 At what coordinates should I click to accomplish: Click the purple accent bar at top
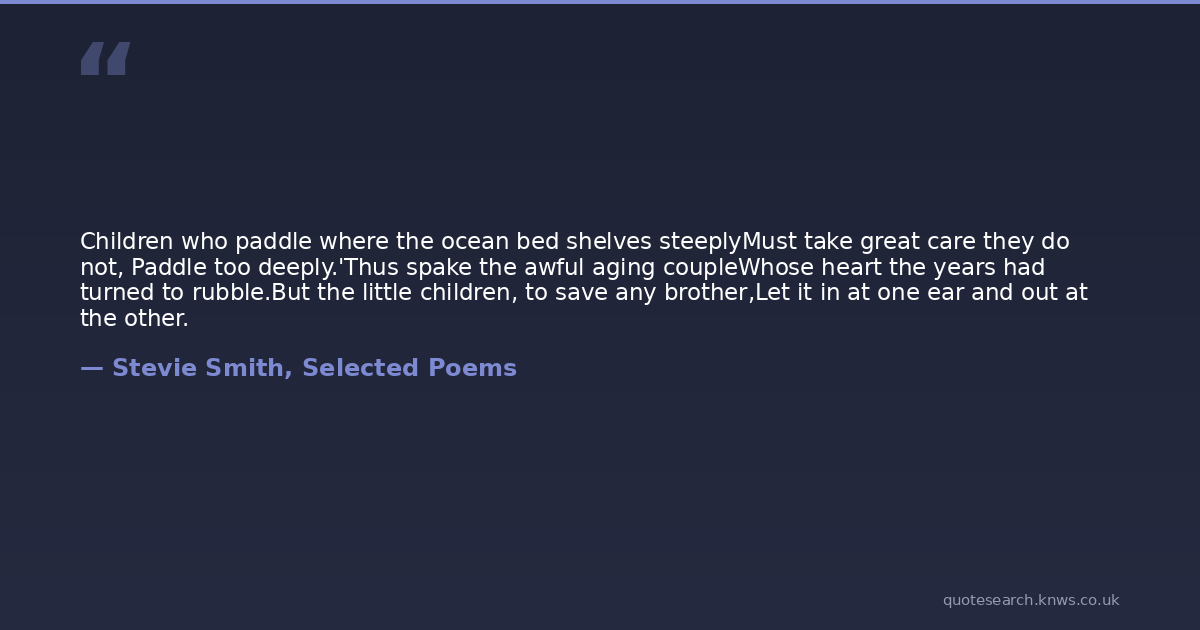coord(600,2)
